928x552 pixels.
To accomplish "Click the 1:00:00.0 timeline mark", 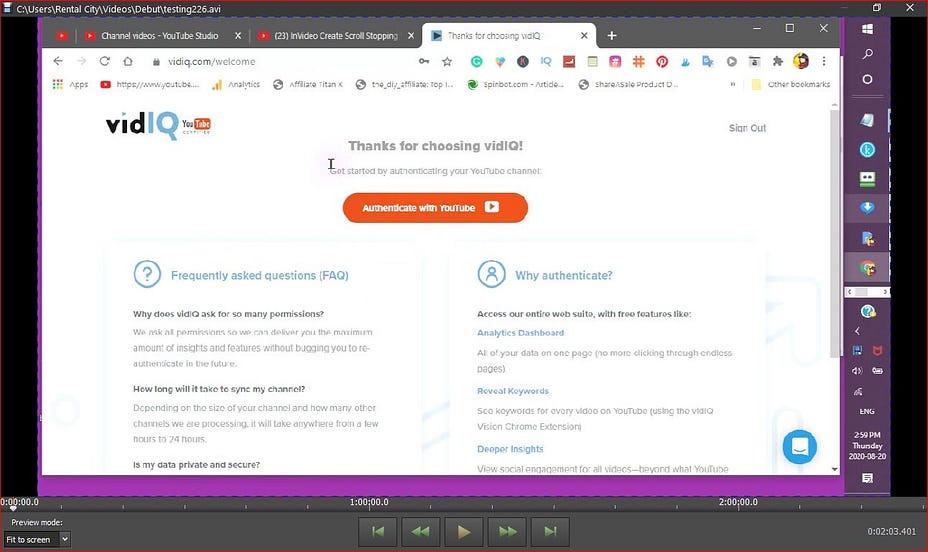I will (369, 502).
